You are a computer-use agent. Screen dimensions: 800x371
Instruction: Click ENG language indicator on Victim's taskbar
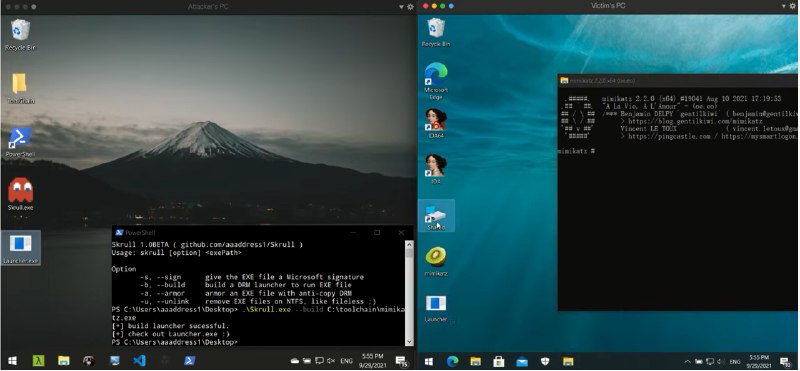(x=735, y=361)
